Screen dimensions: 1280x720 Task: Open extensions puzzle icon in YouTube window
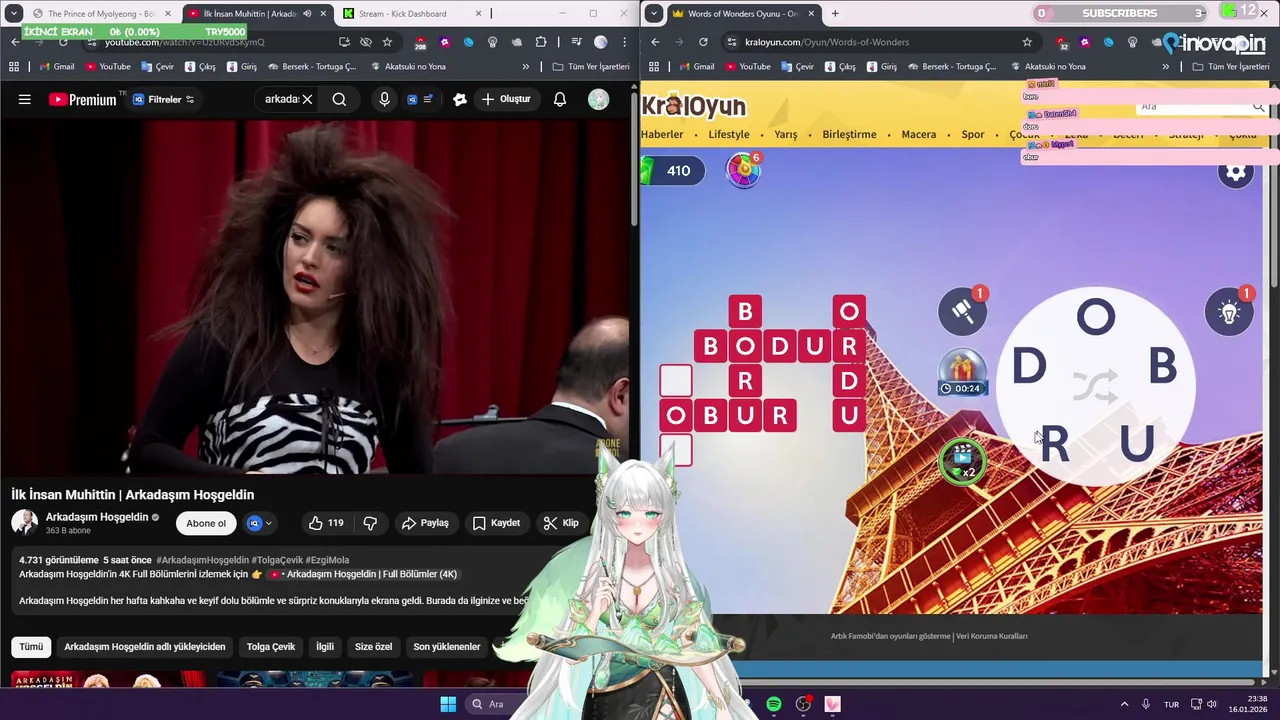click(x=541, y=42)
